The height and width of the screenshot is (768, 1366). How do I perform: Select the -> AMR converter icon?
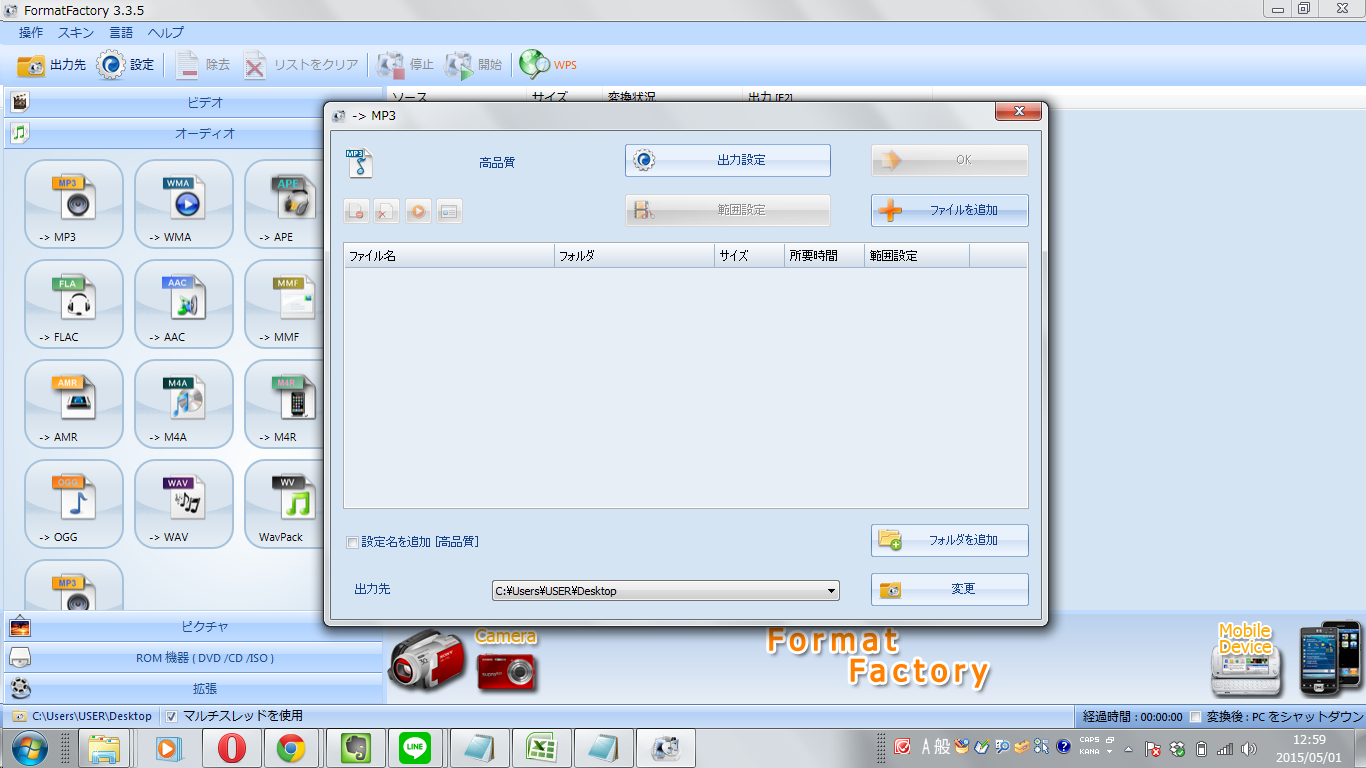74,404
